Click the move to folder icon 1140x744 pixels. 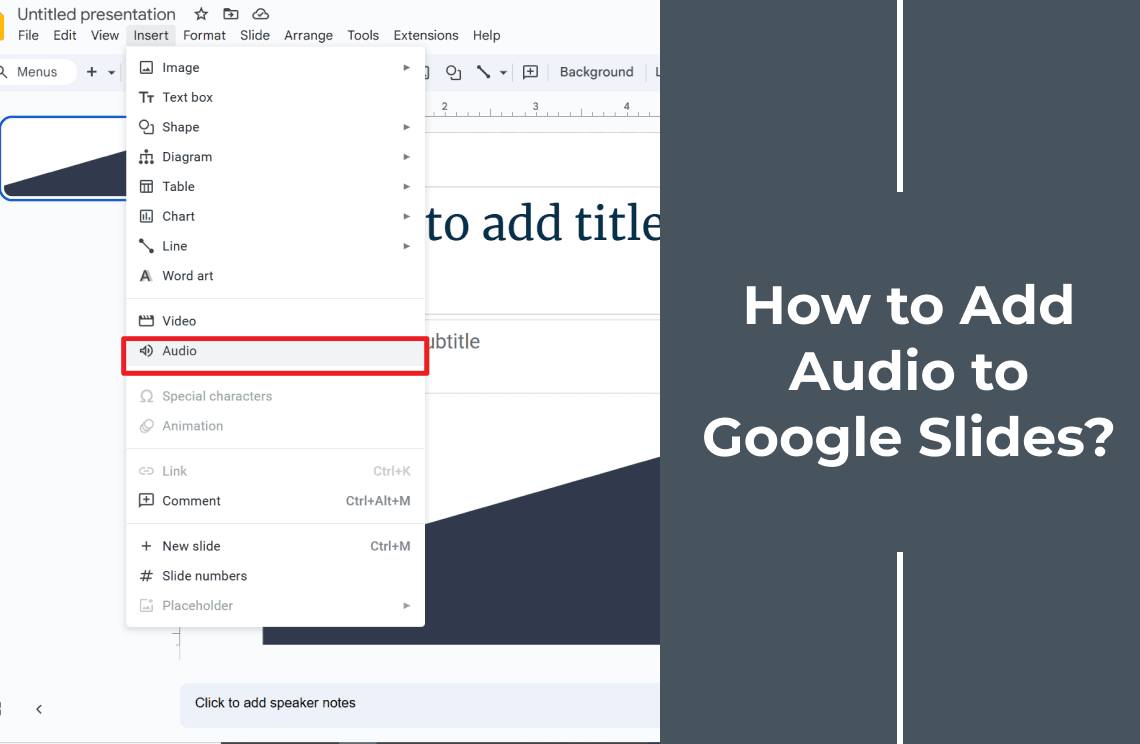[x=230, y=14]
